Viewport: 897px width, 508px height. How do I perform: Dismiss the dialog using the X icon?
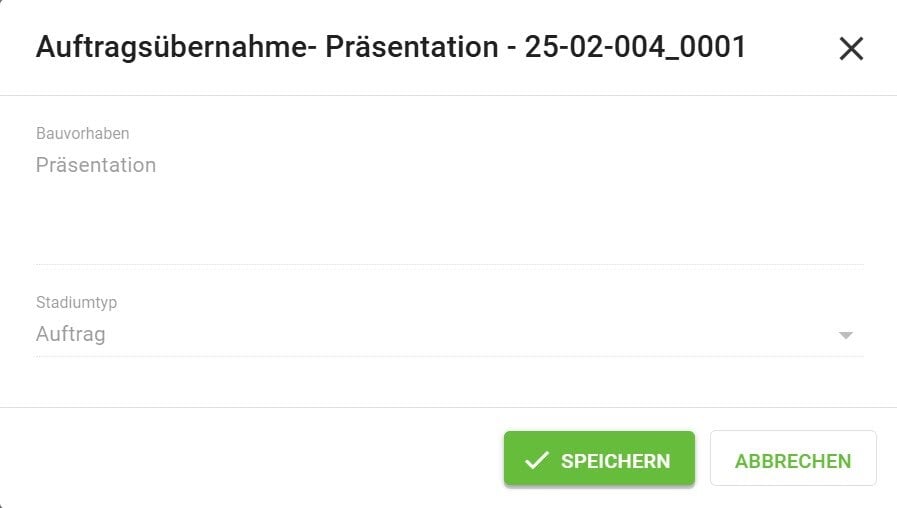coord(851,48)
